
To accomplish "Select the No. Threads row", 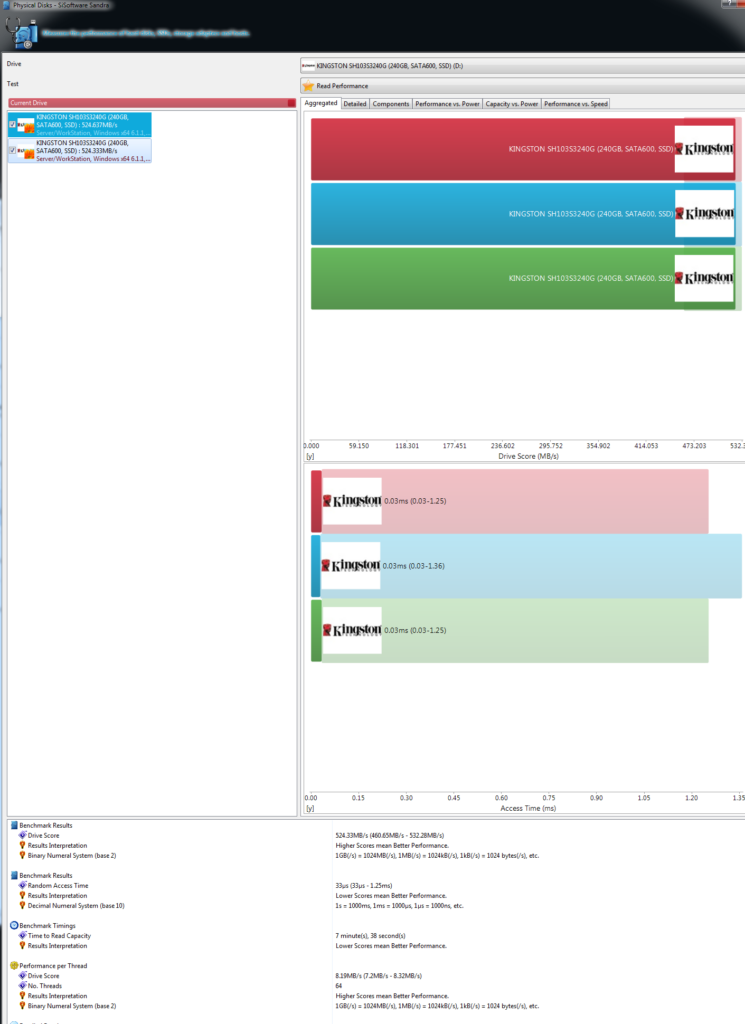I will point(44,985).
